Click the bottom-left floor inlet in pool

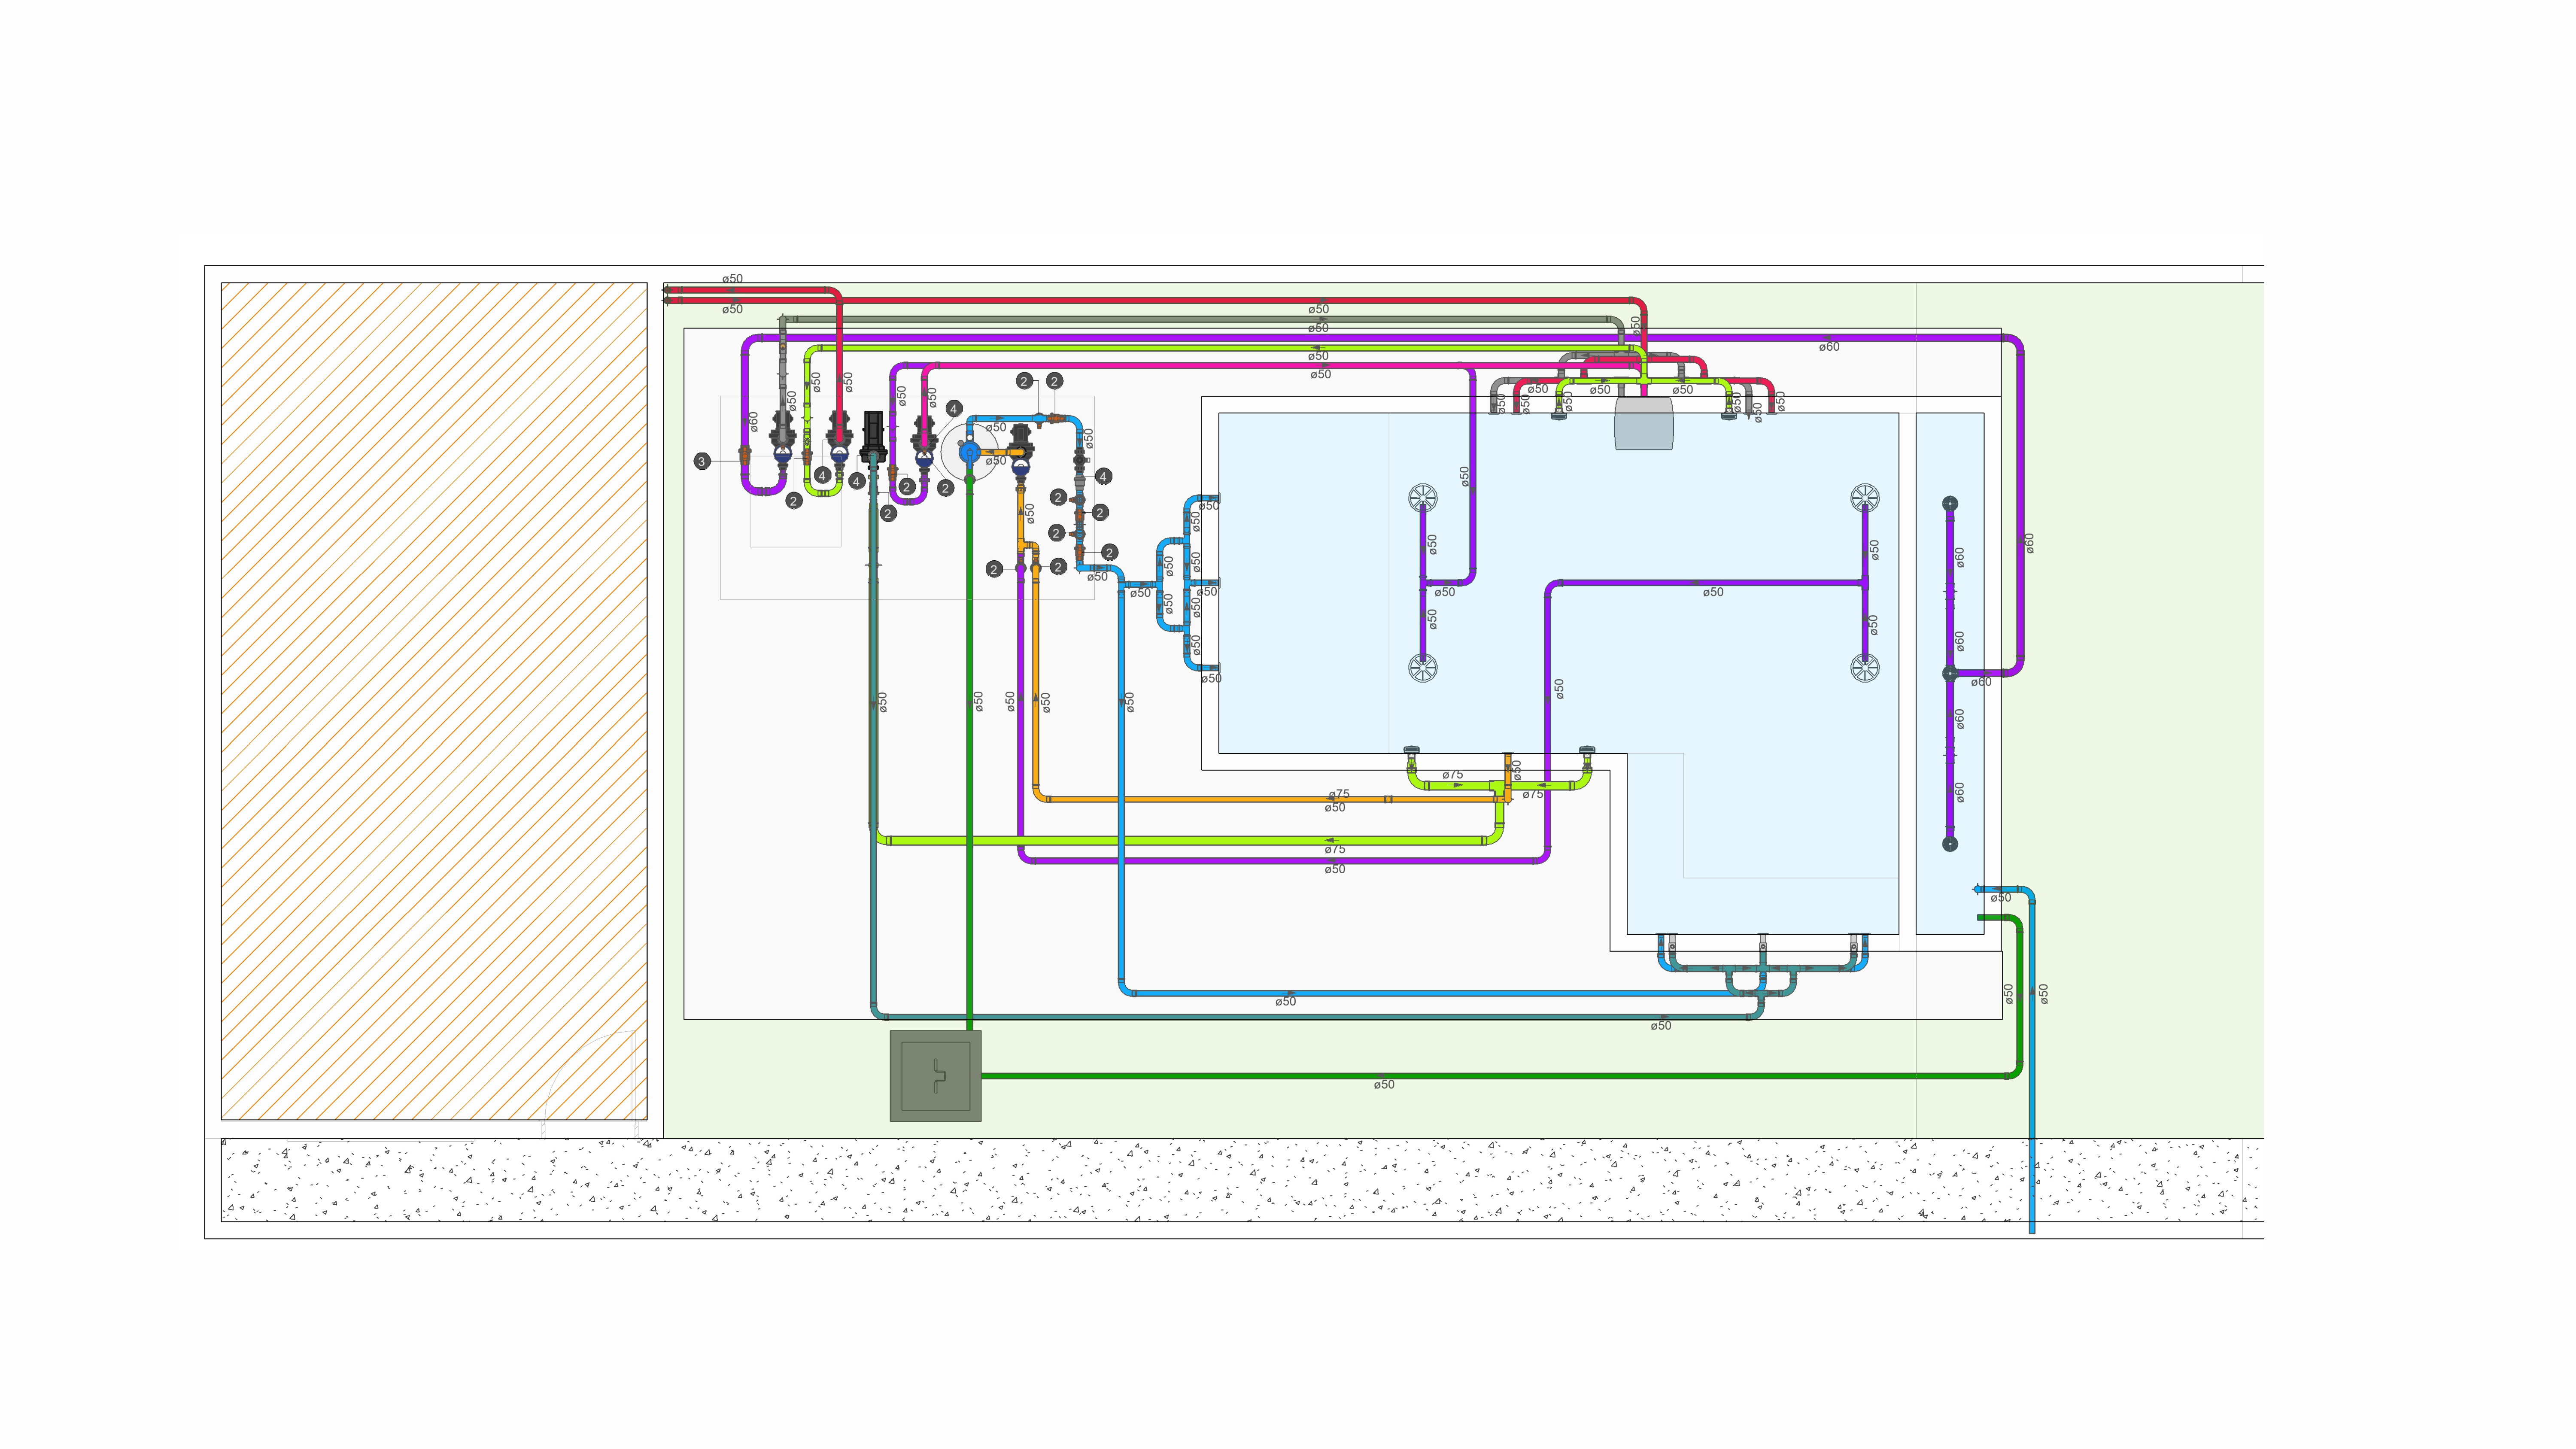click(x=1422, y=668)
